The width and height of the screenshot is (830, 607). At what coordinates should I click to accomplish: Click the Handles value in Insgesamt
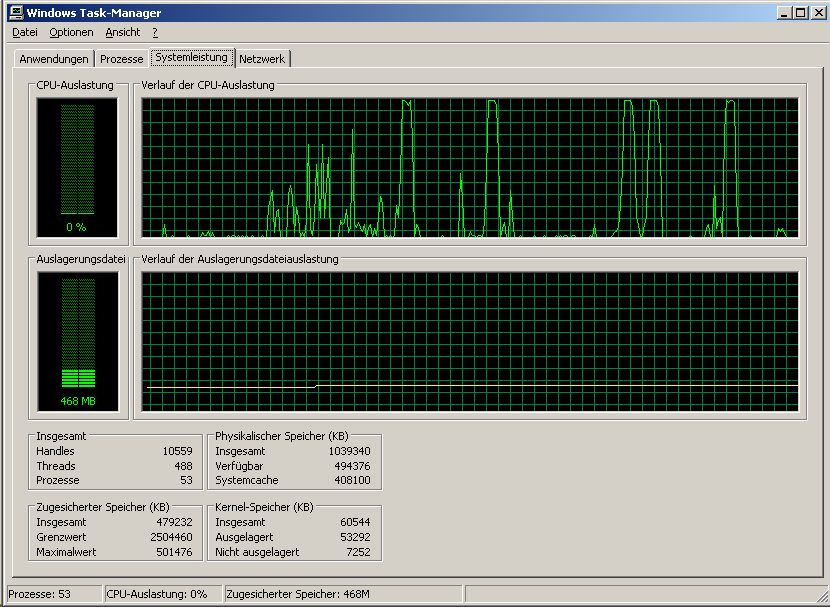[x=177, y=451]
